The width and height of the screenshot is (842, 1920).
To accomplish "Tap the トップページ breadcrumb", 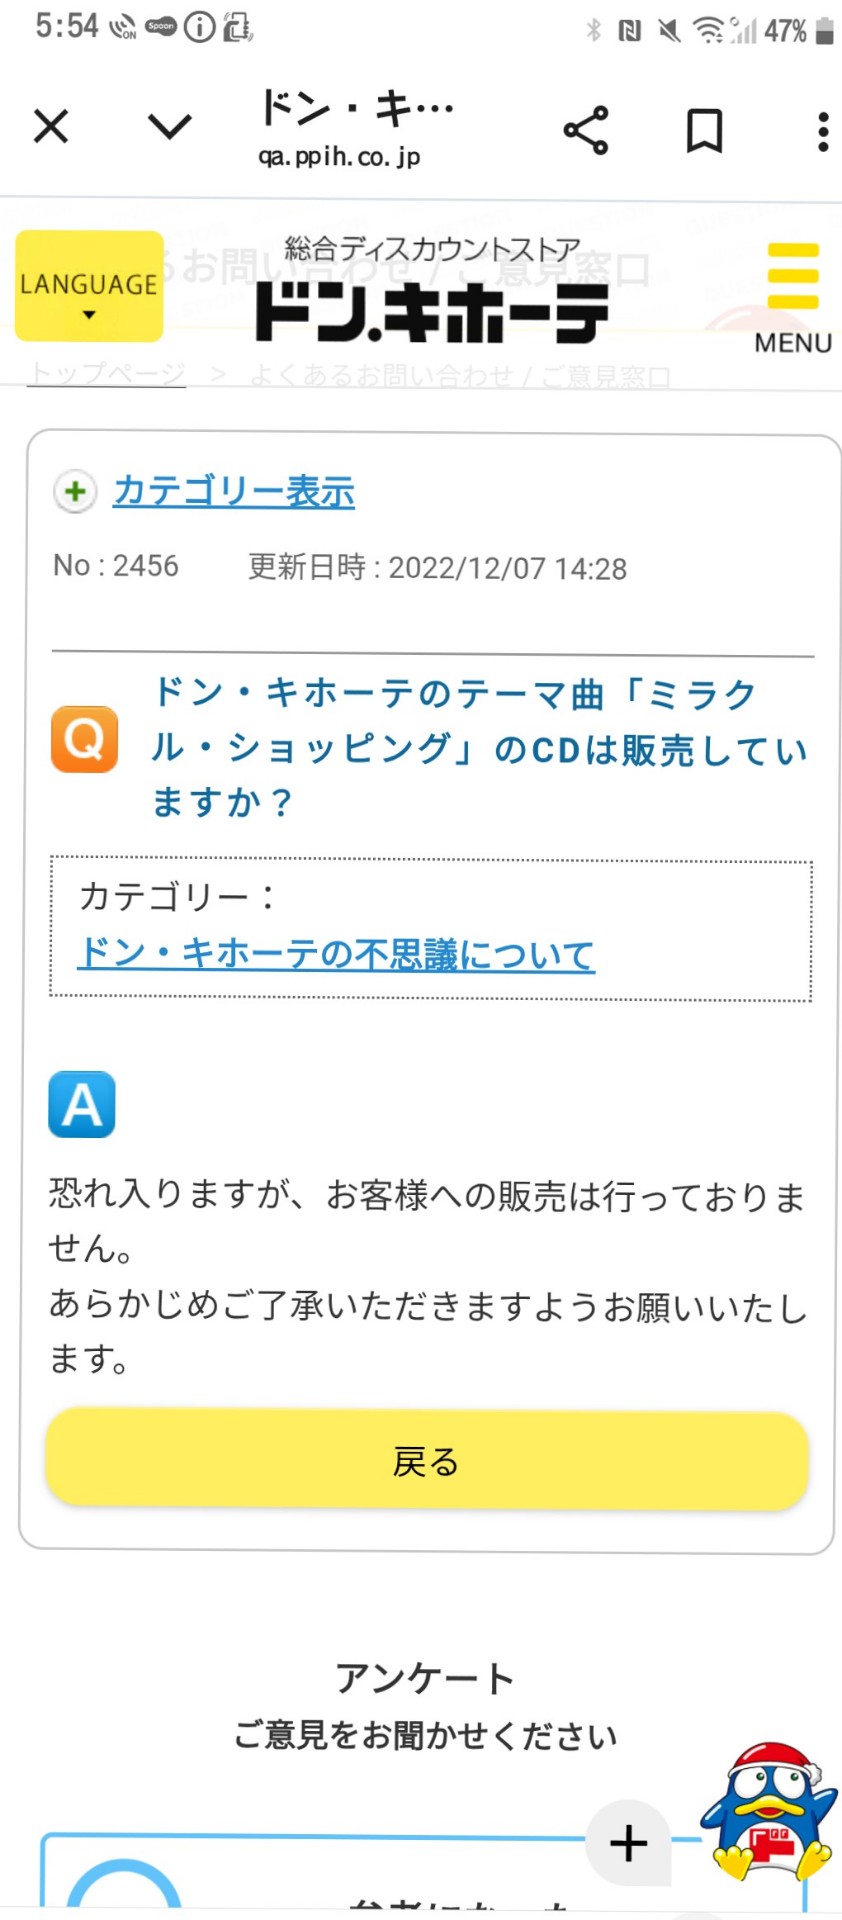I will (107, 371).
